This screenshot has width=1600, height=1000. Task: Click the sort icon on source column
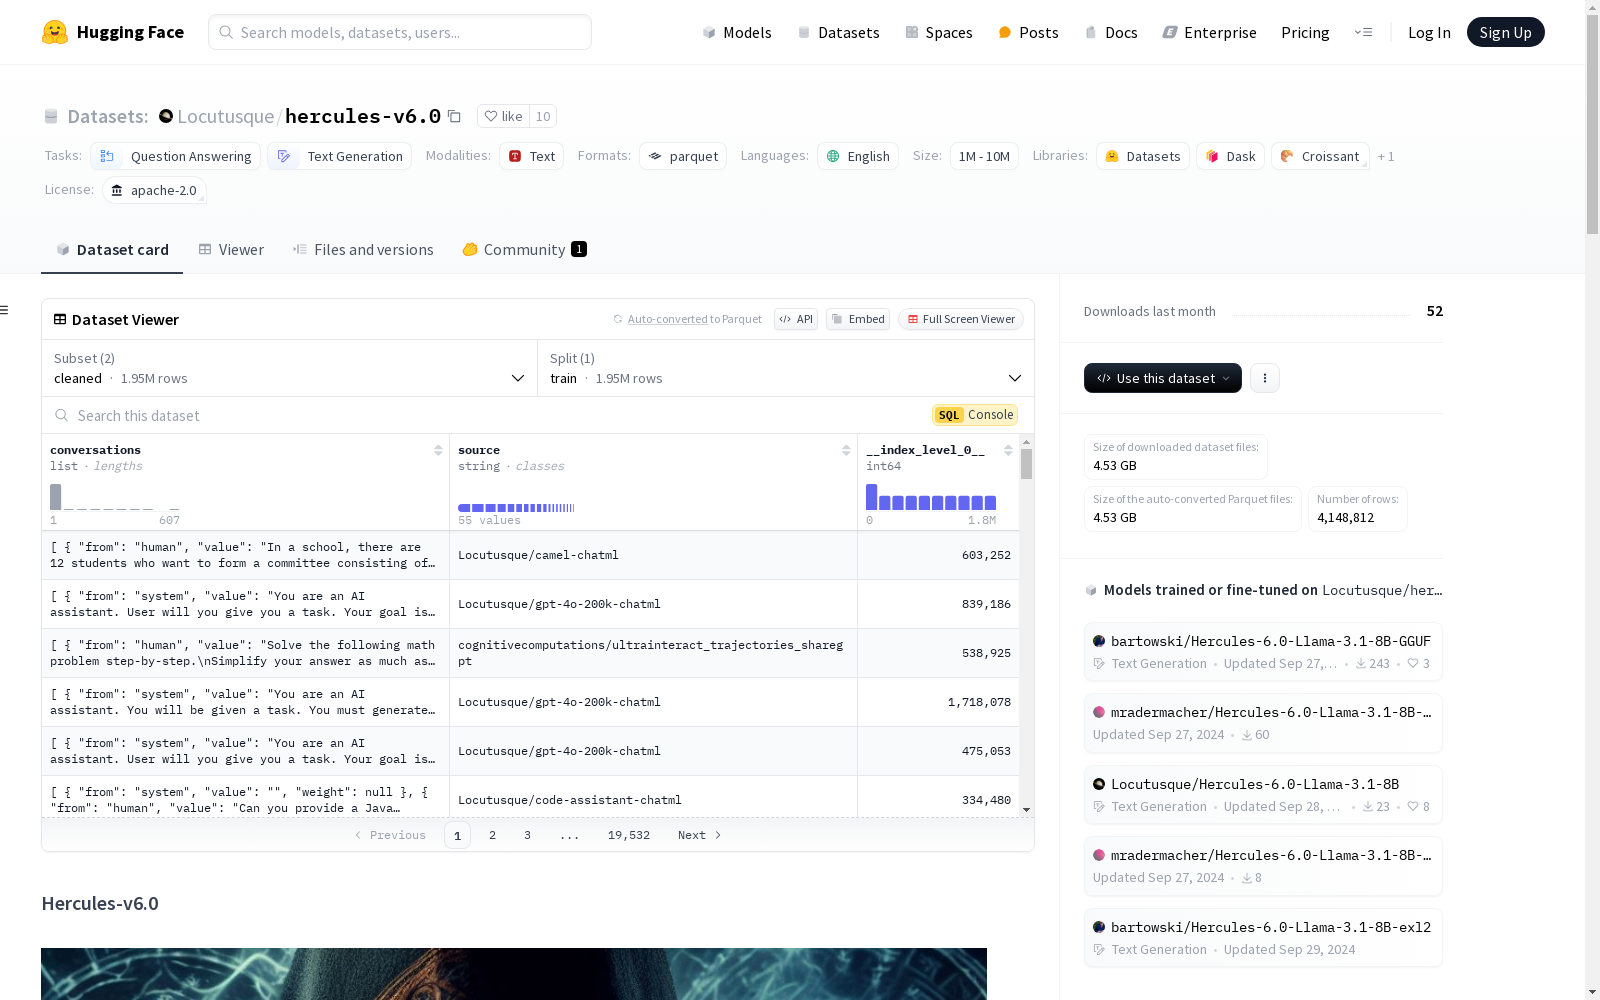tap(846, 450)
